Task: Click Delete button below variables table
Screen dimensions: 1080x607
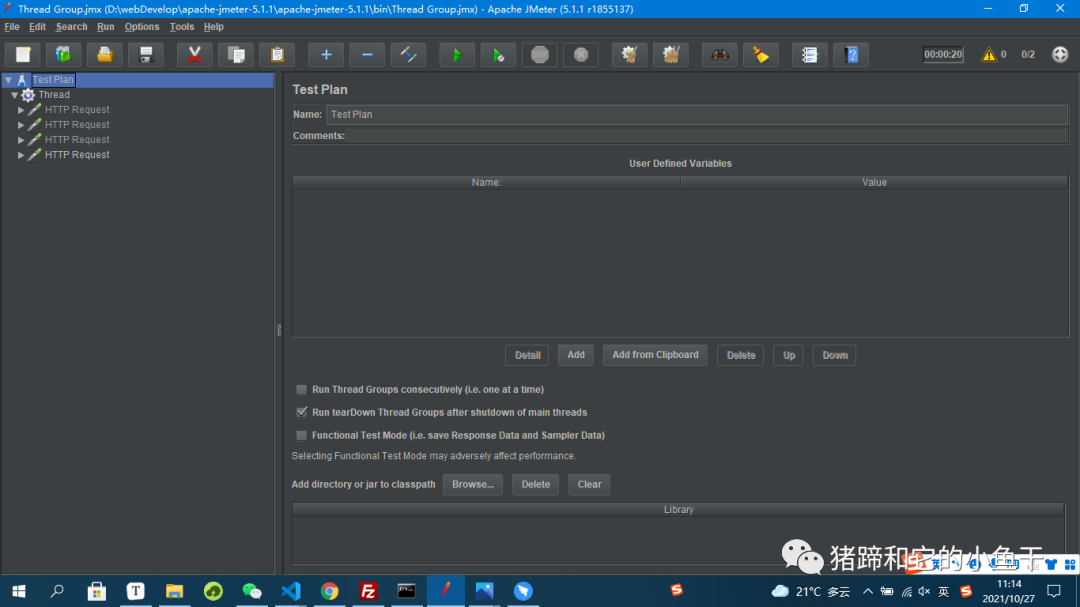Action: pyautogui.click(x=740, y=356)
